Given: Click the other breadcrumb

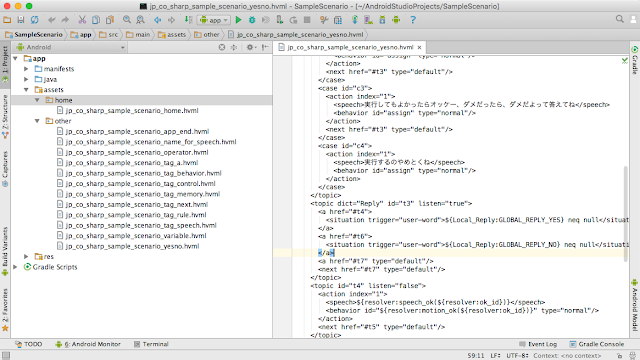Looking at the screenshot, I should pyautogui.click(x=207, y=35).
